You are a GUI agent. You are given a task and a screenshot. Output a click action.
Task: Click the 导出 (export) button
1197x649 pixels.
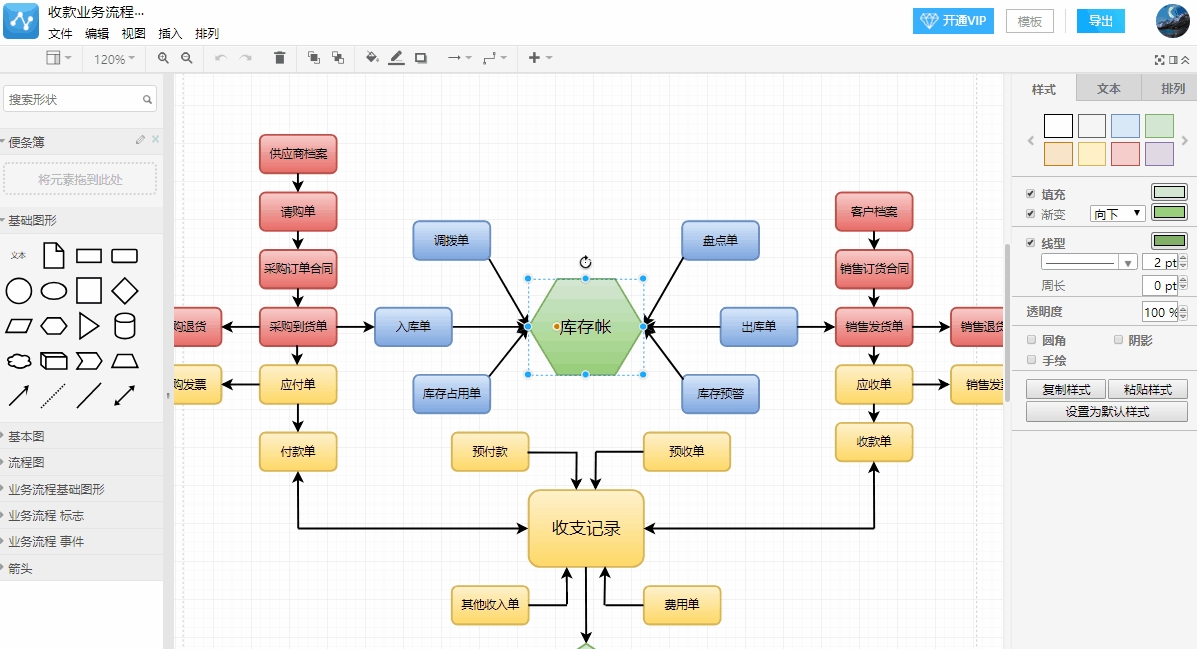(1100, 20)
